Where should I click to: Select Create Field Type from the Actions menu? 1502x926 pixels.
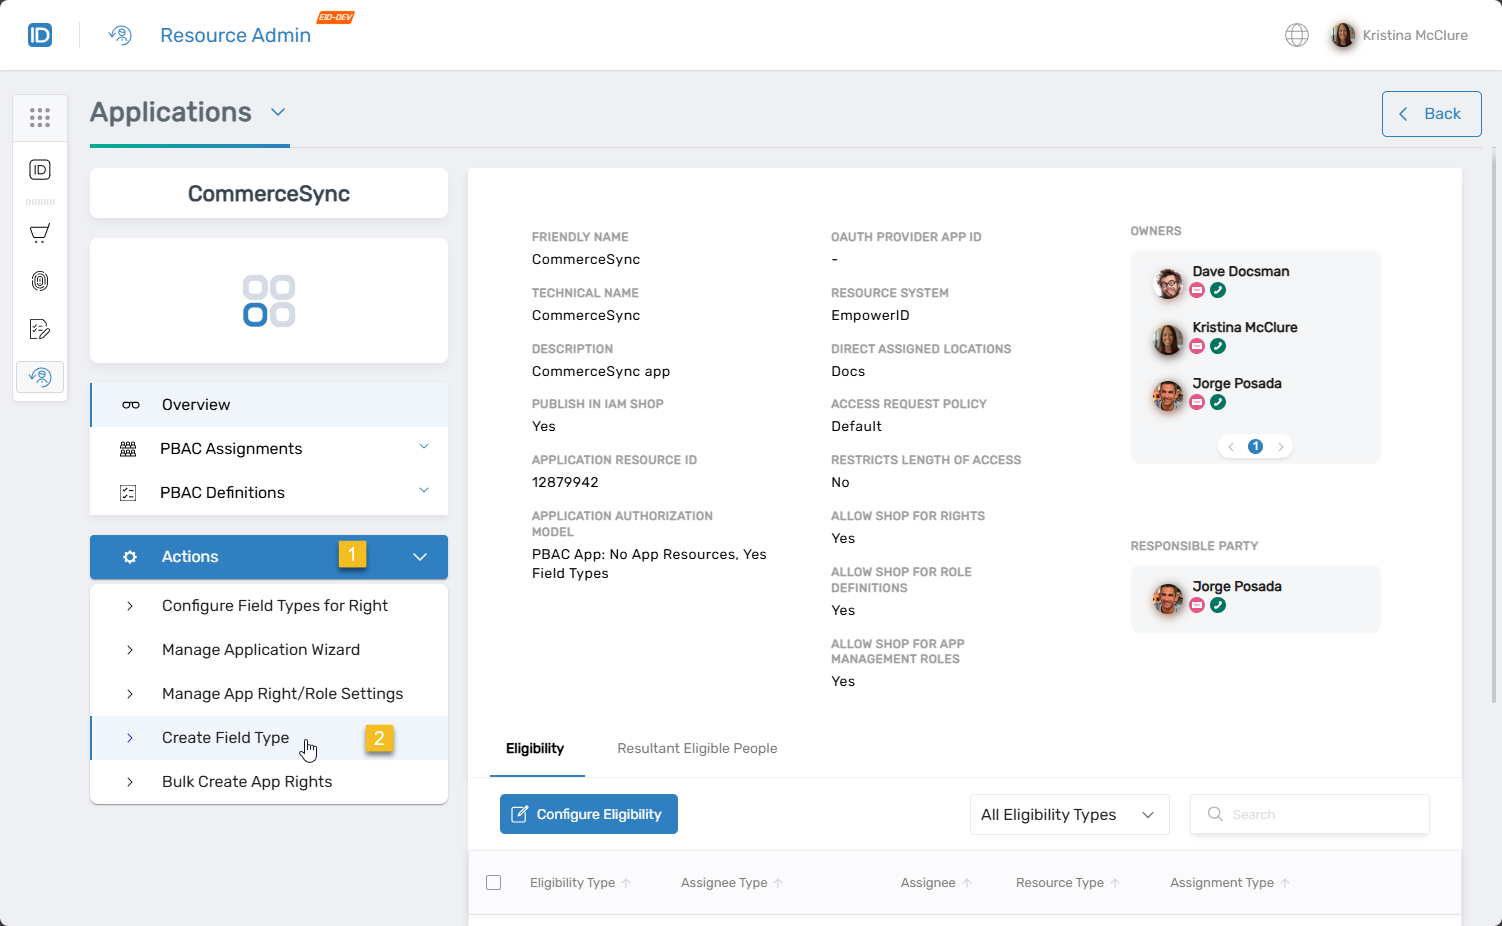225,737
